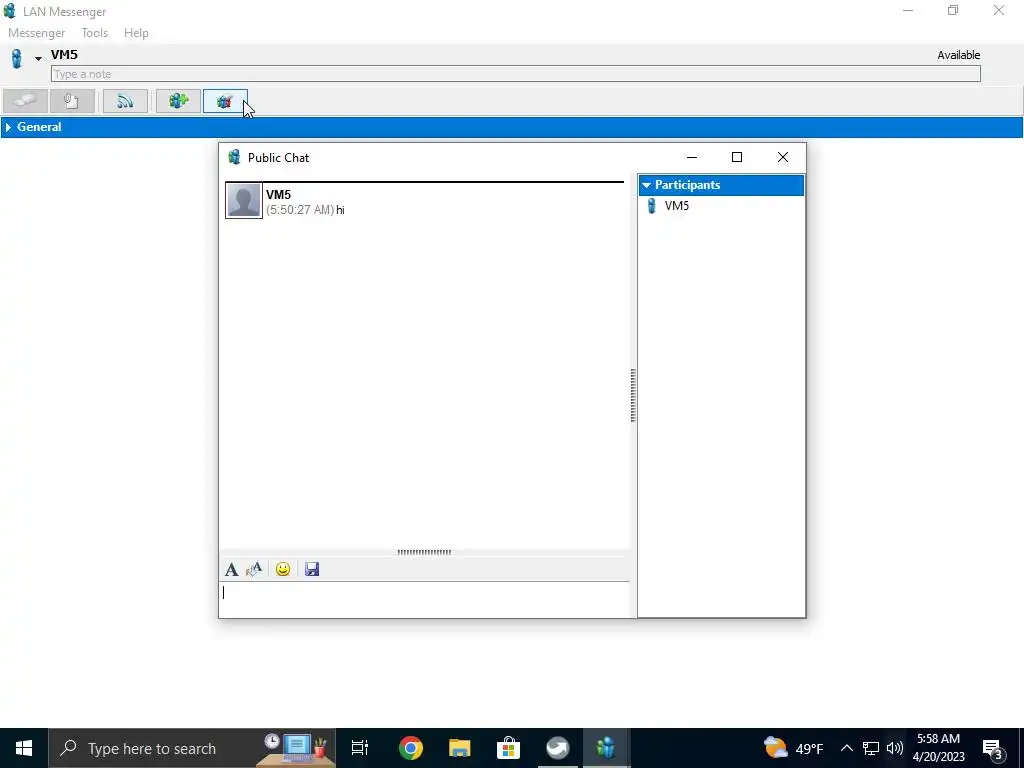Click the VM5 user name in header

64,55
